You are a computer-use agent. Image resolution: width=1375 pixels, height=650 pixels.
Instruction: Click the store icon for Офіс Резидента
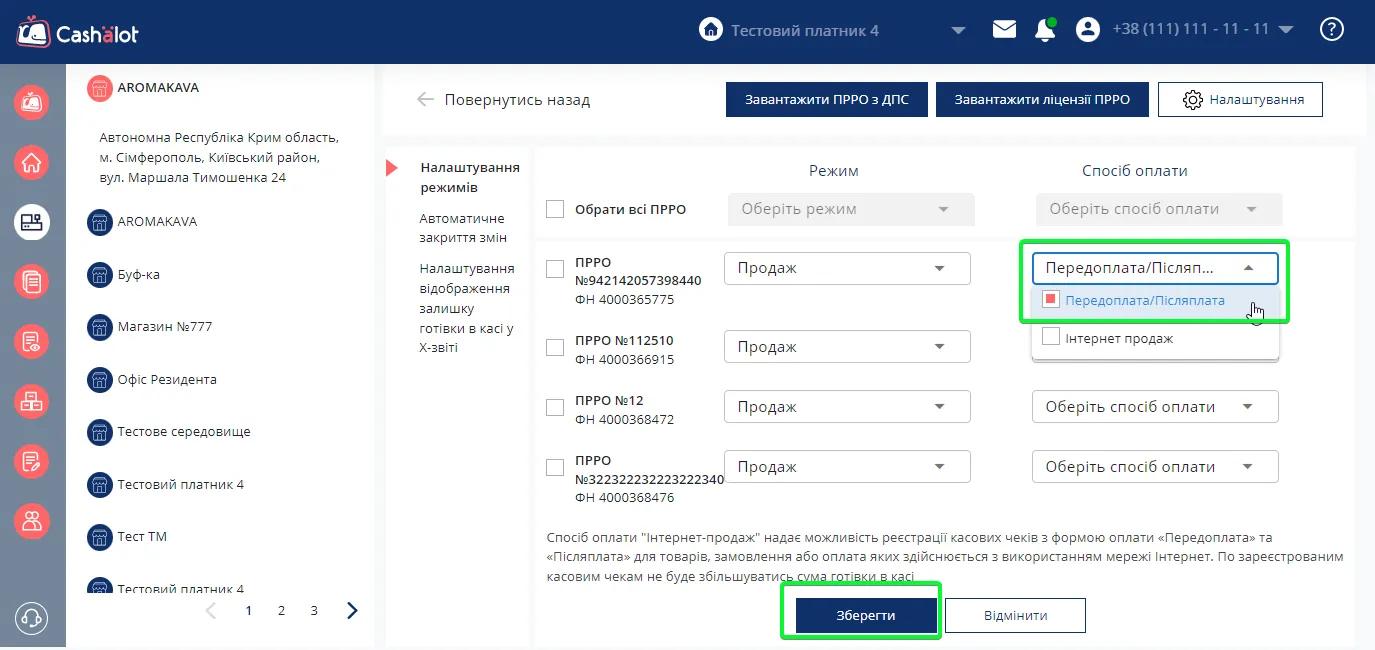pyautogui.click(x=99, y=380)
